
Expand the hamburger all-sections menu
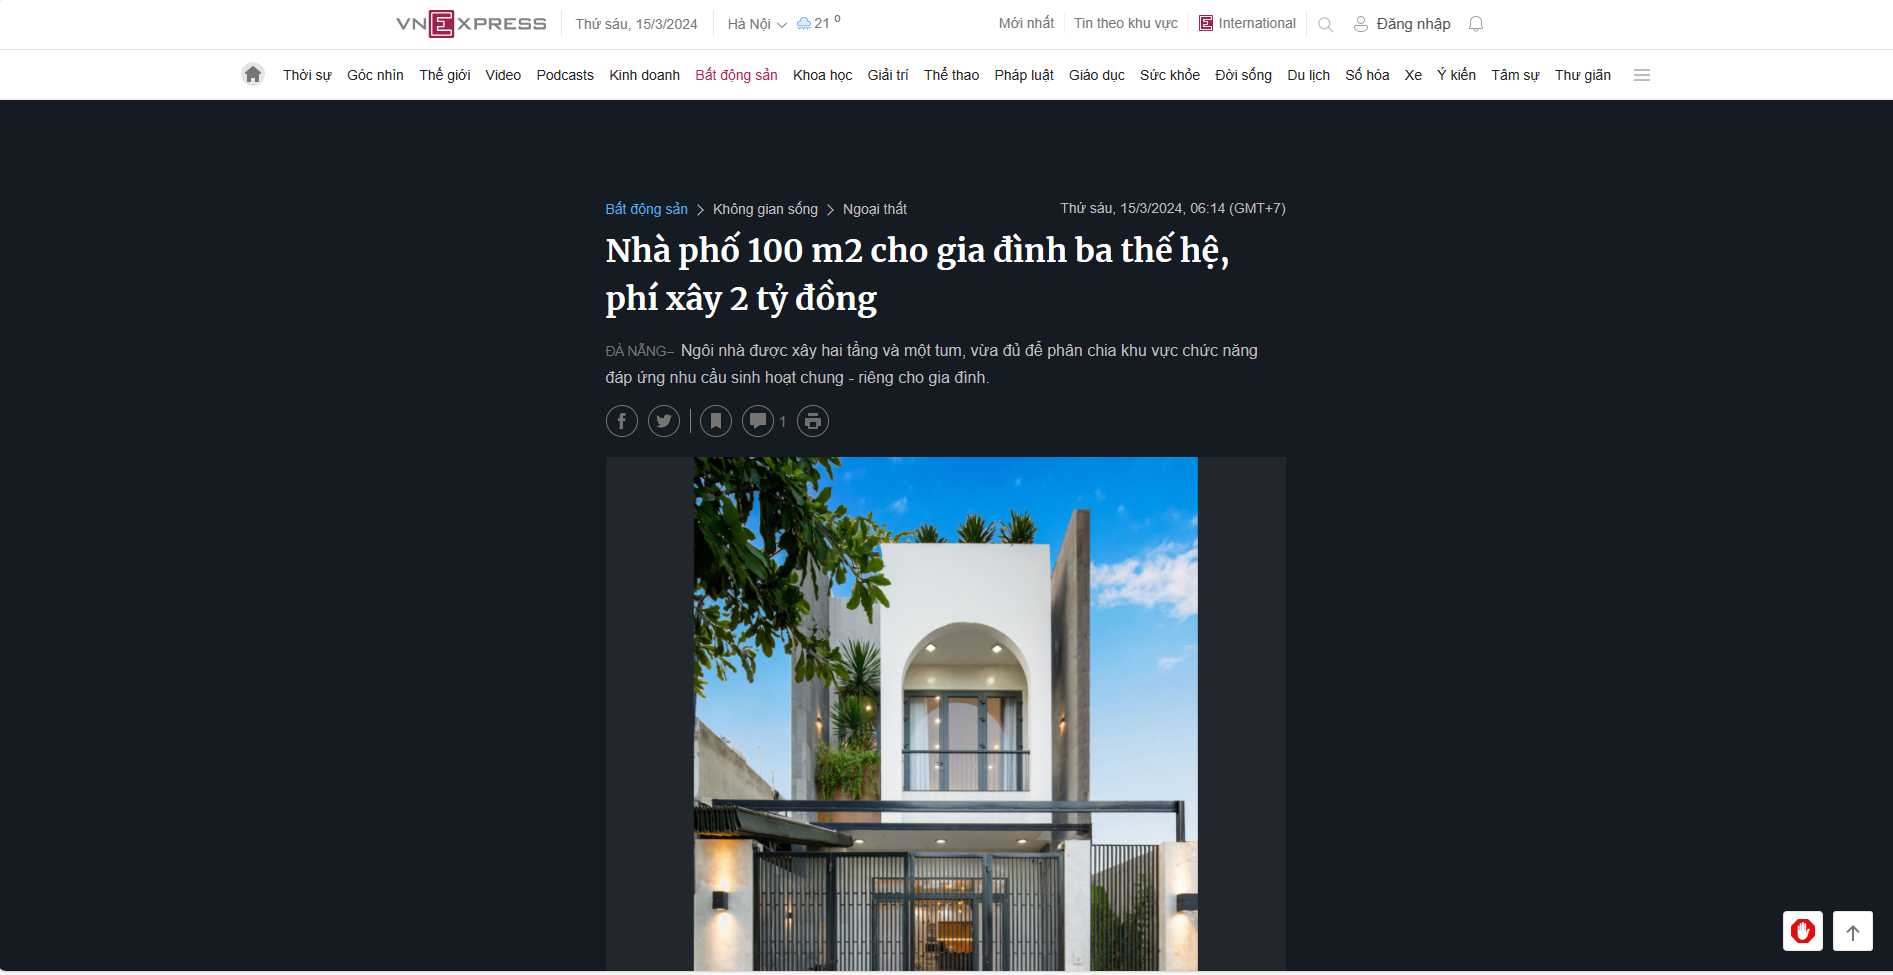click(x=1642, y=75)
